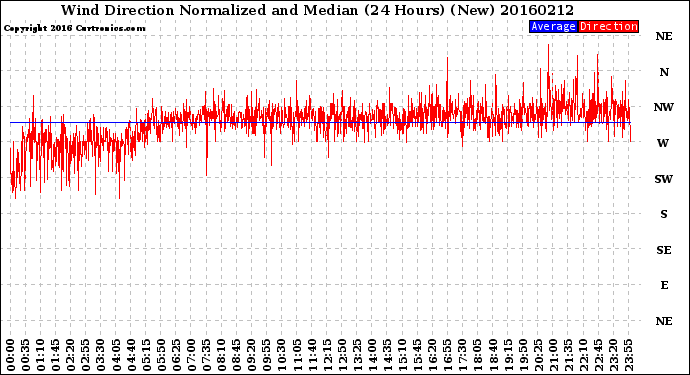Click the 00:35 time axis label
This screenshot has width=690, height=375.
tap(26, 355)
